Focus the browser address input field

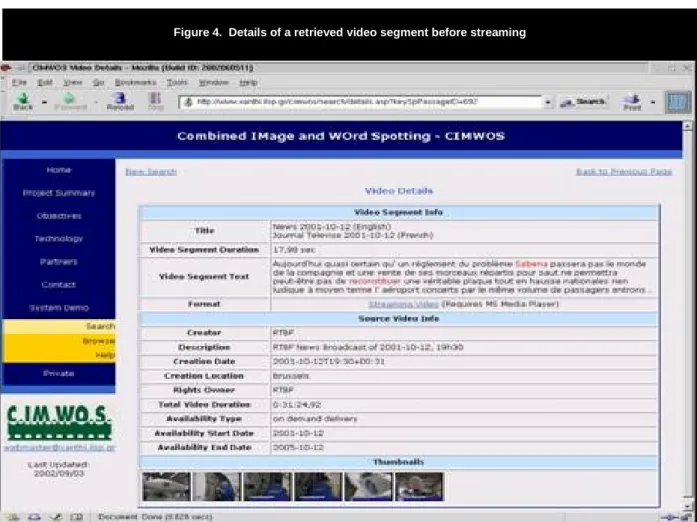click(x=360, y=102)
